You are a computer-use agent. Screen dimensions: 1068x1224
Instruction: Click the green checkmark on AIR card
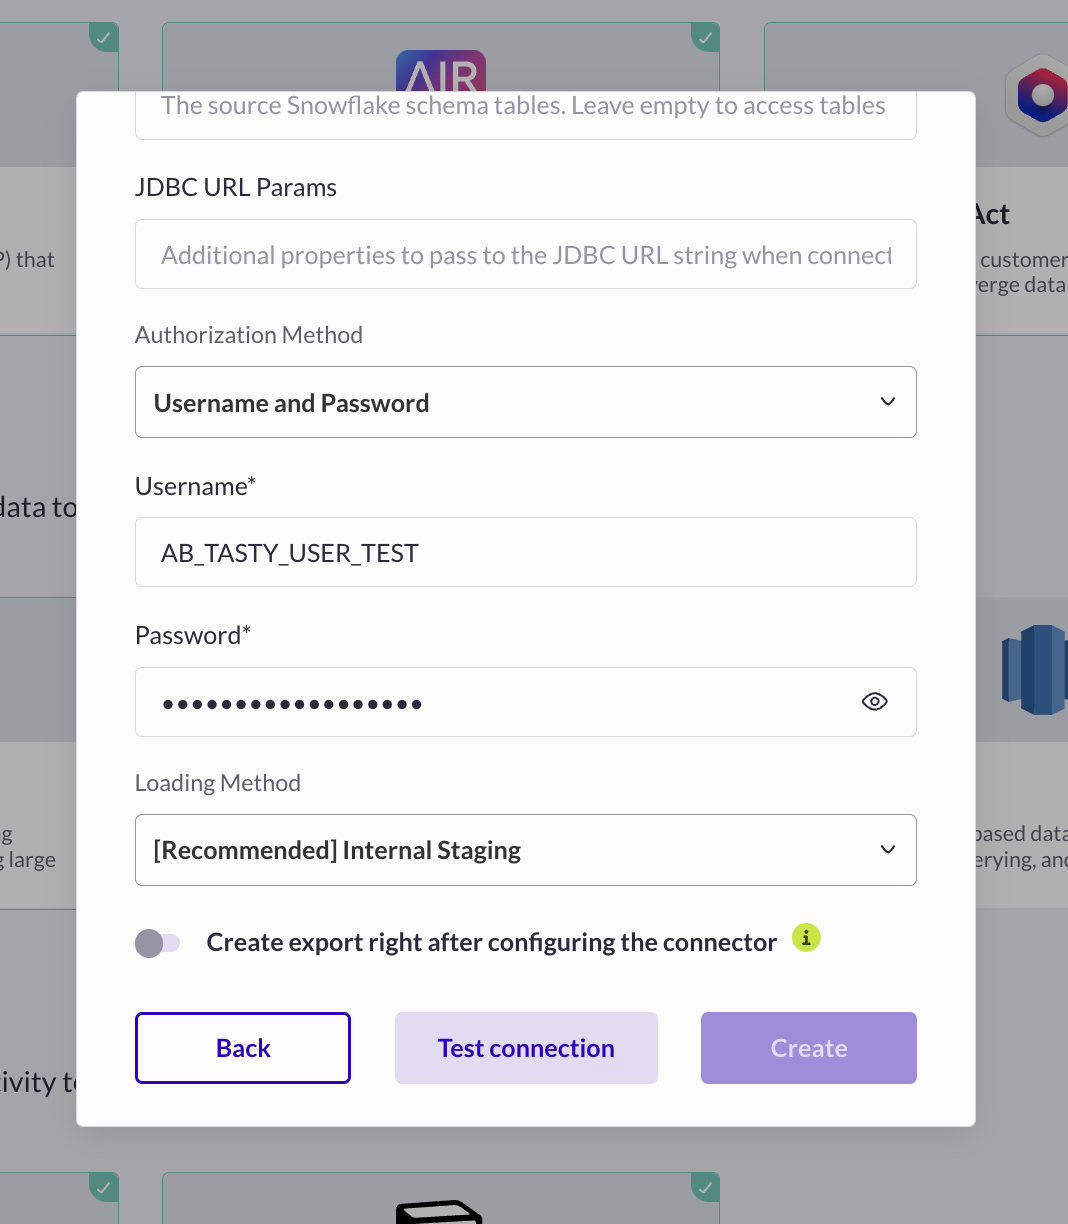pos(705,37)
